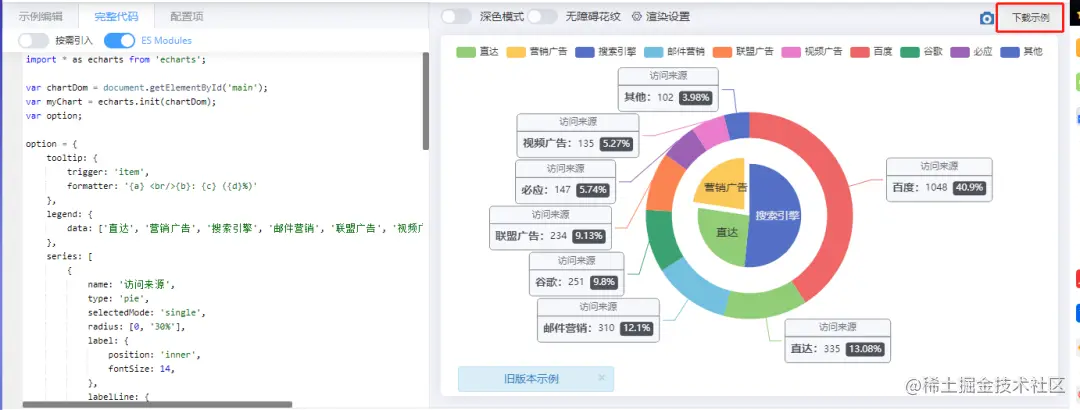The width and height of the screenshot is (1080, 410).
Task: Click type: 'pie' code line
Action: tap(118, 298)
